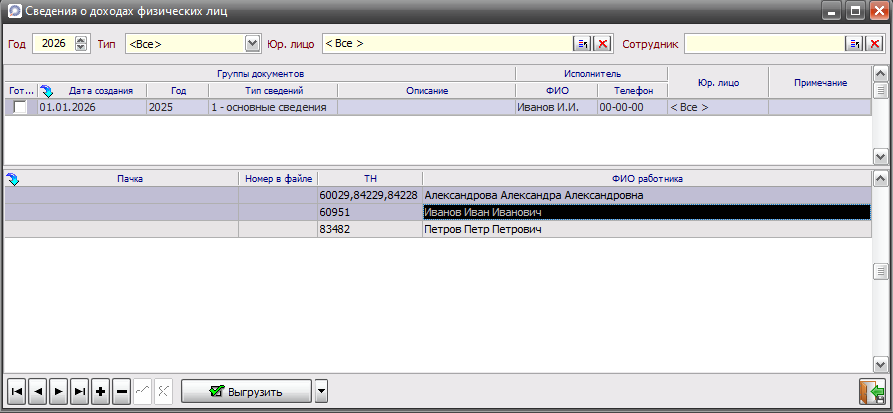893x413 pixels.
Task: Click exit door icon at bottom right
Action: [873, 392]
